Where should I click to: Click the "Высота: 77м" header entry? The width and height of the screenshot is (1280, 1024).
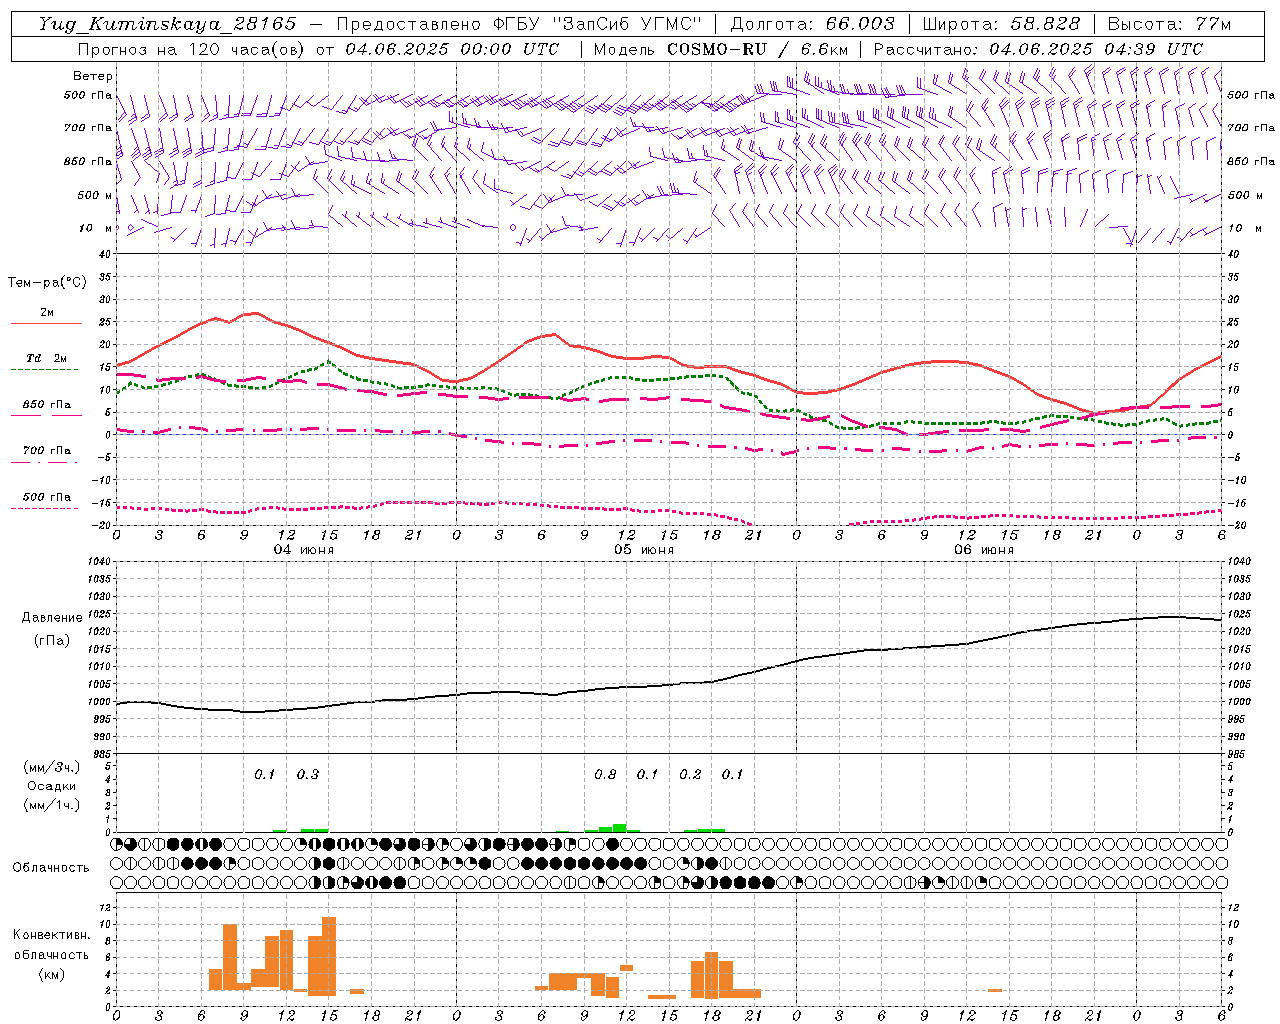[x=1169, y=24]
